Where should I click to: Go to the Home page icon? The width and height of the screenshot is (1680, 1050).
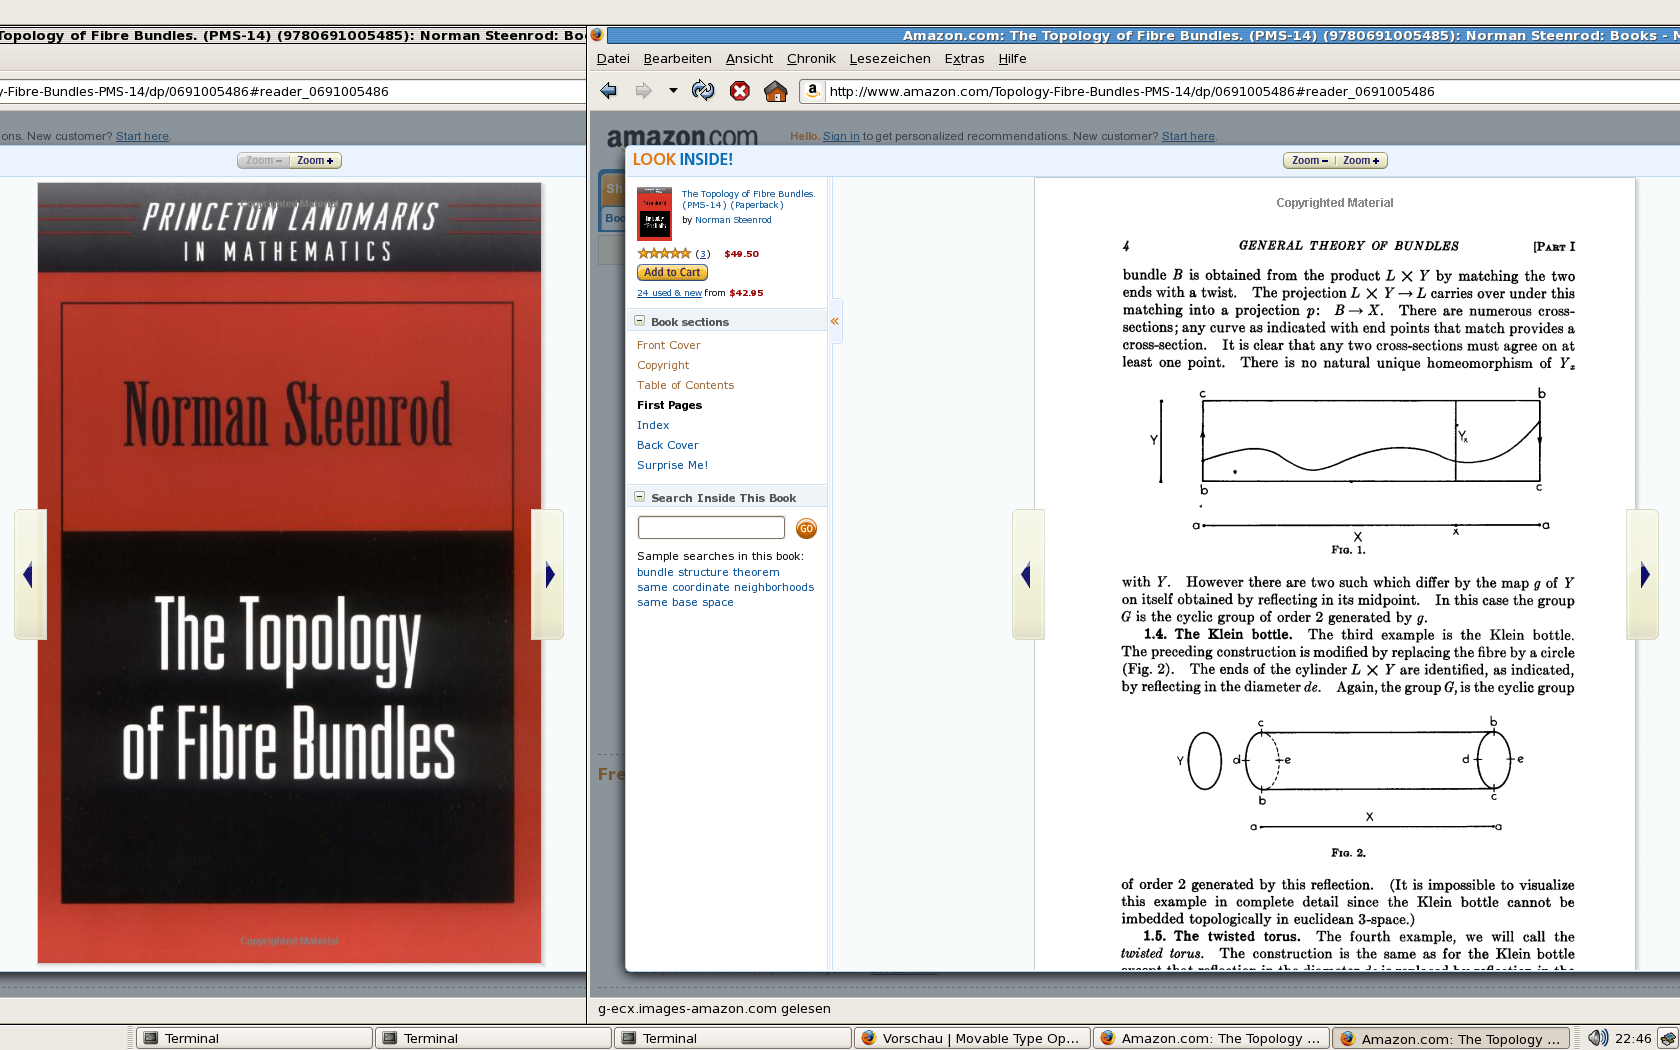click(775, 91)
